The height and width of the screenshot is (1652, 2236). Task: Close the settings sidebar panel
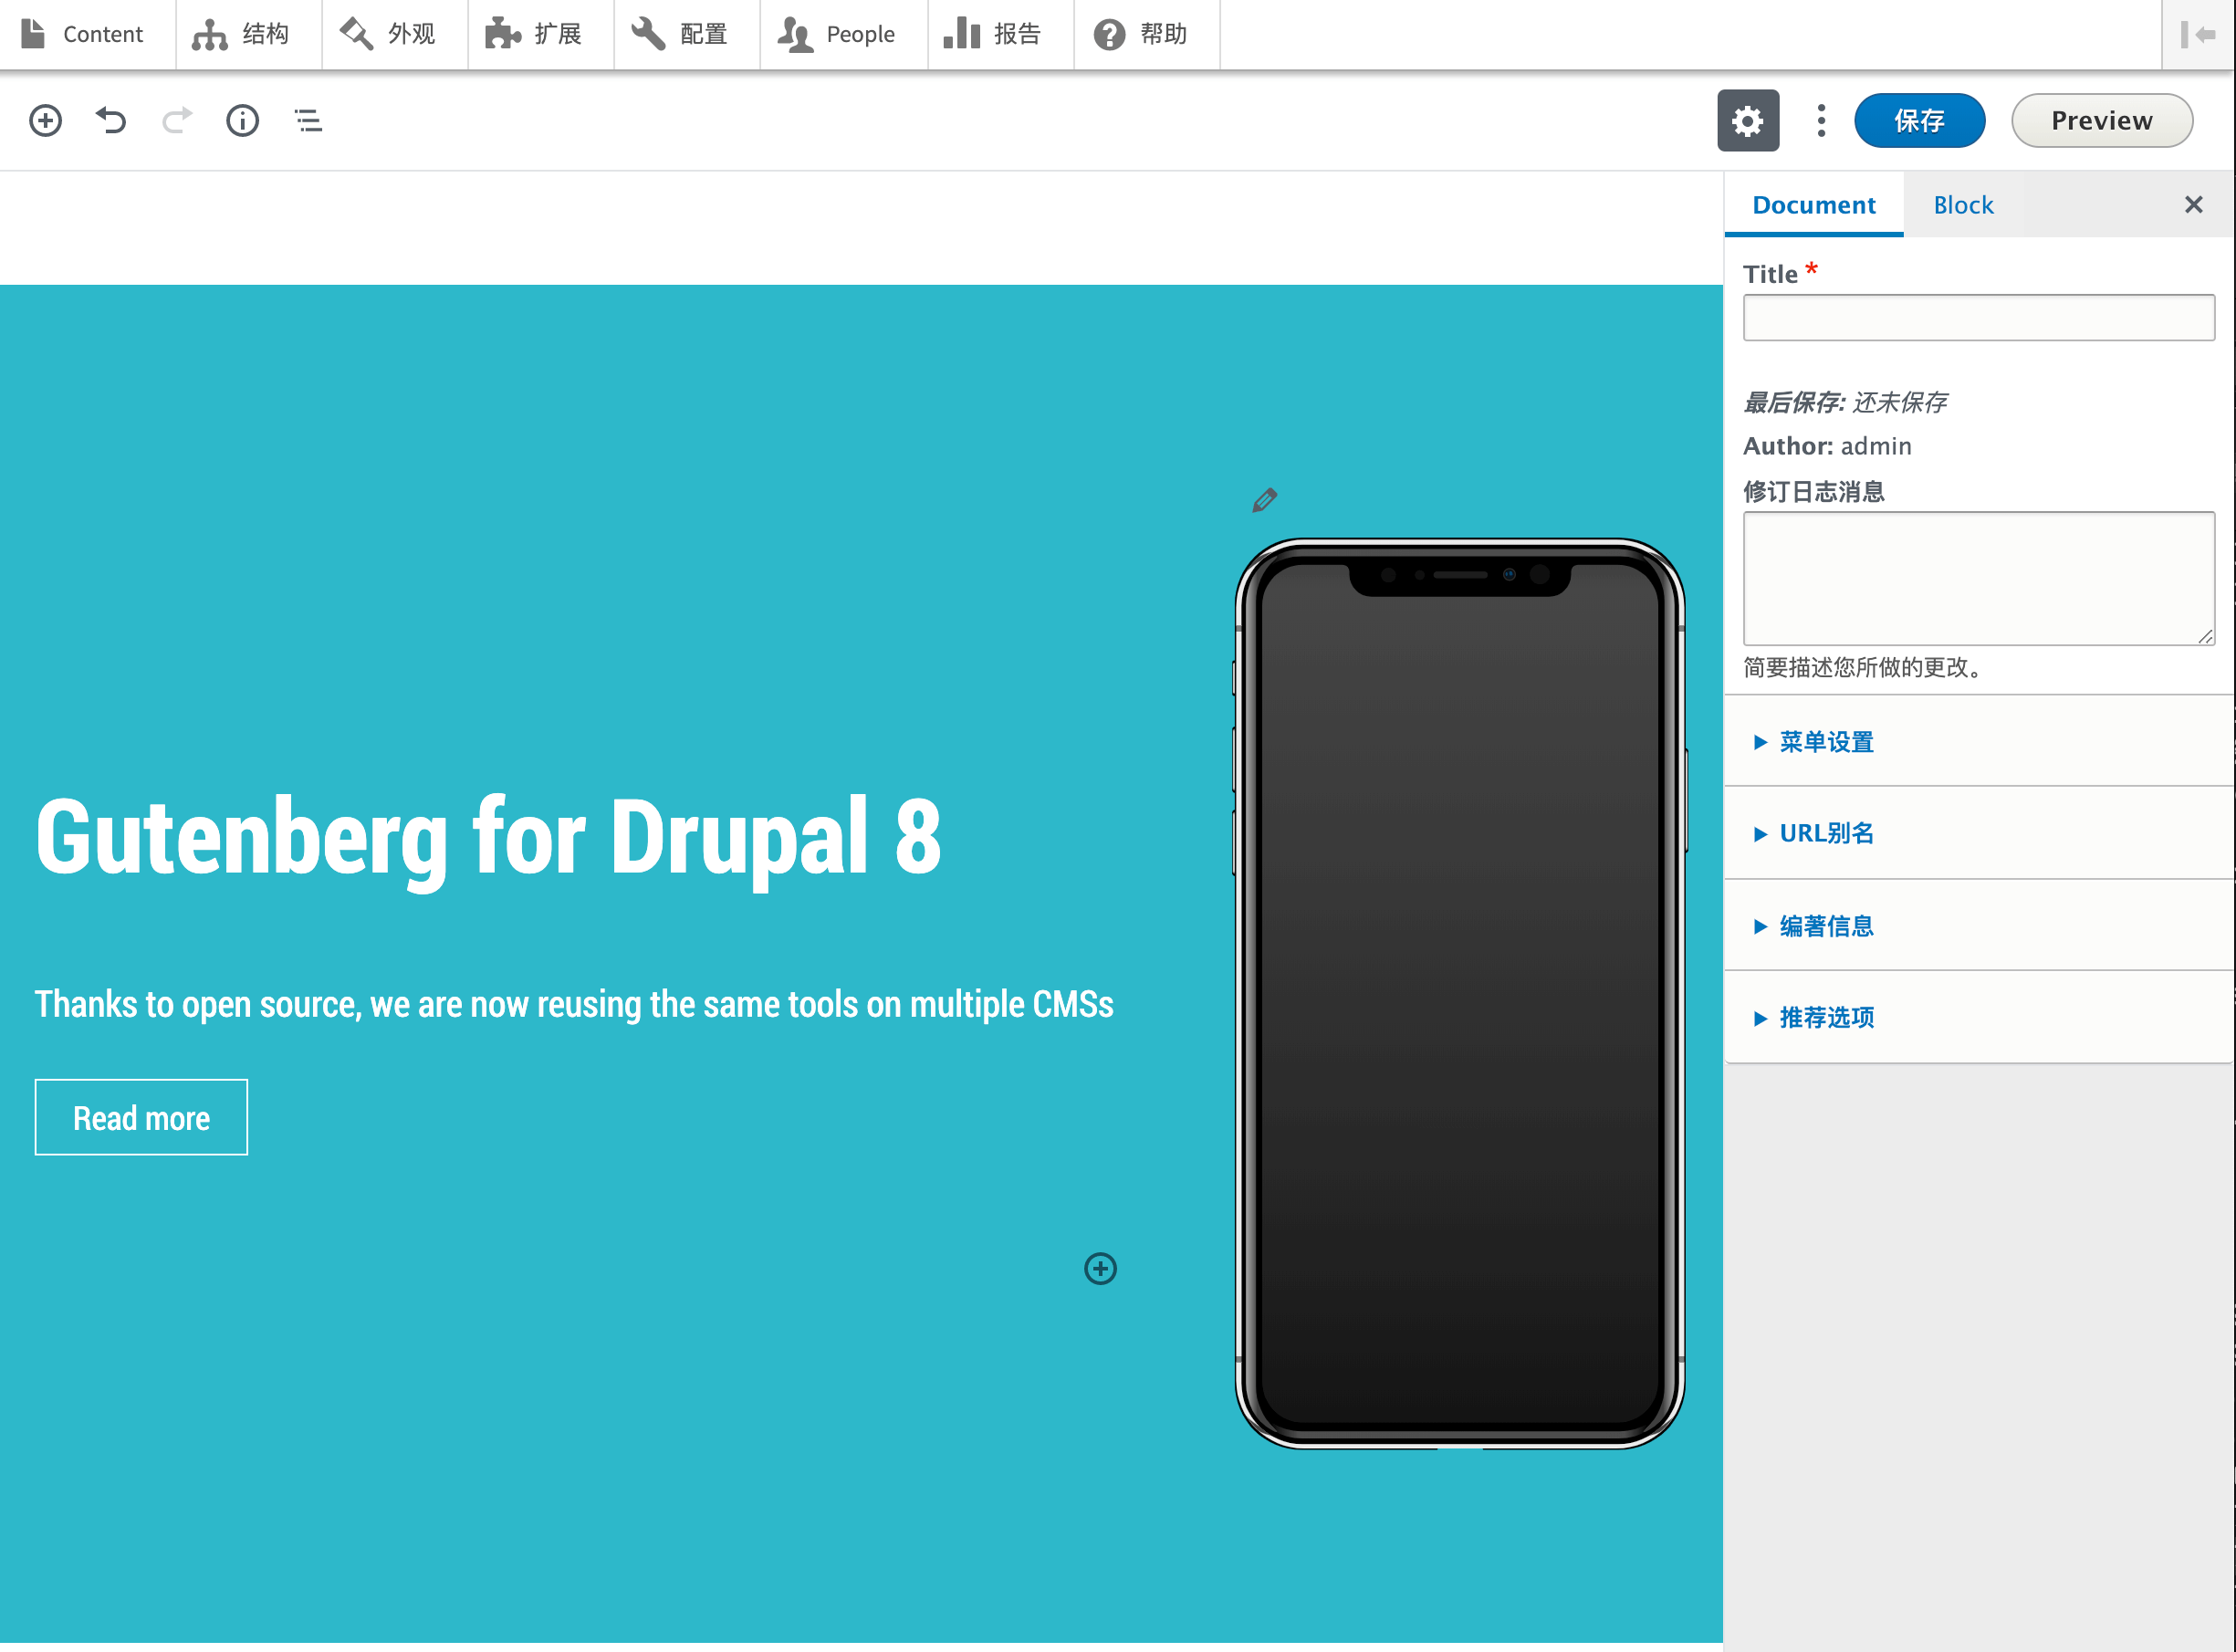click(x=2193, y=205)
